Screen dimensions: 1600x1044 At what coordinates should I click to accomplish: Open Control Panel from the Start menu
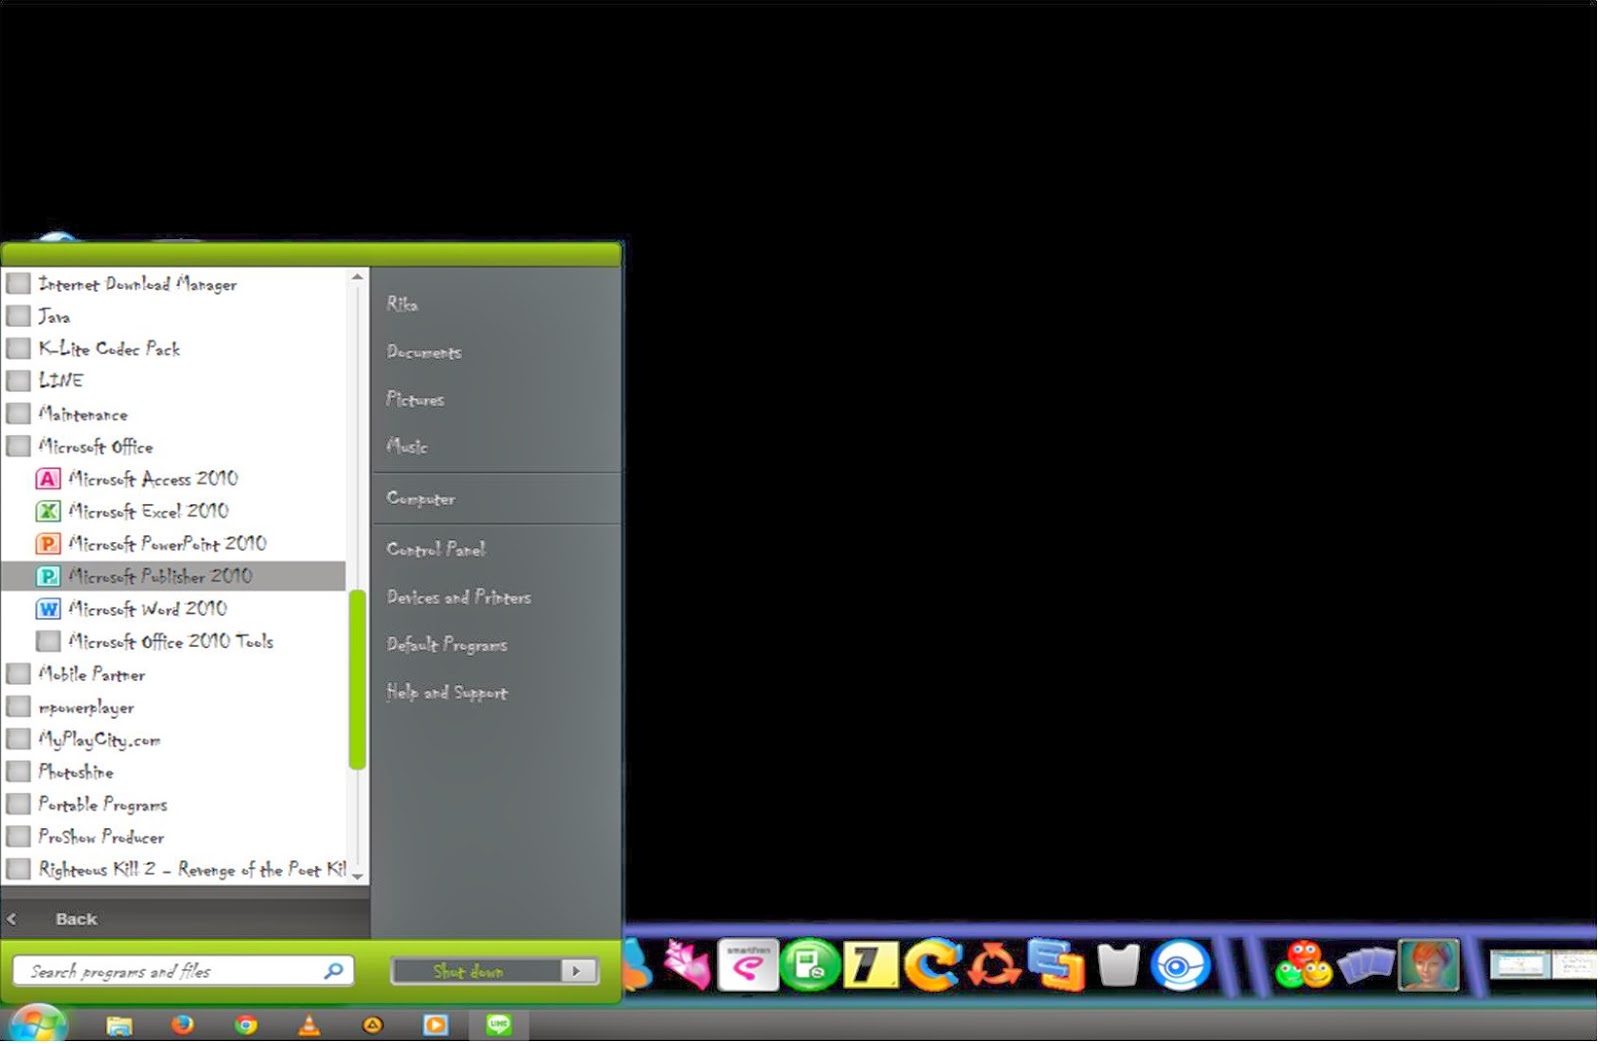[436, 548]
